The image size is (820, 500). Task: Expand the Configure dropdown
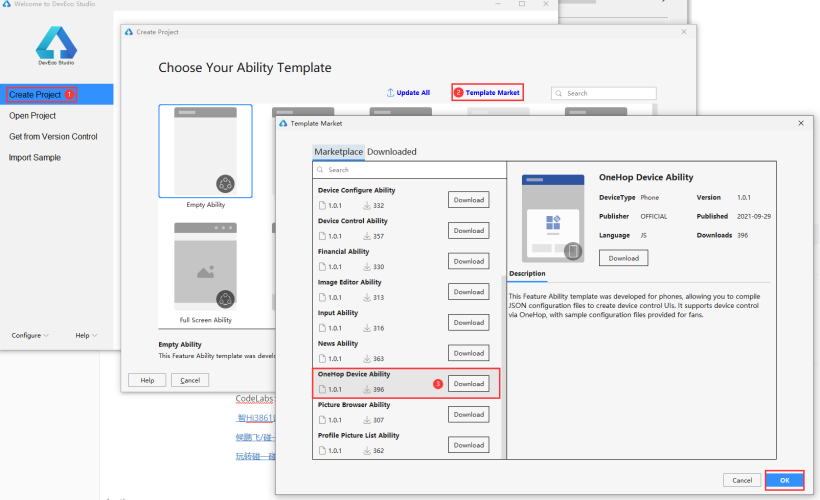30,335
